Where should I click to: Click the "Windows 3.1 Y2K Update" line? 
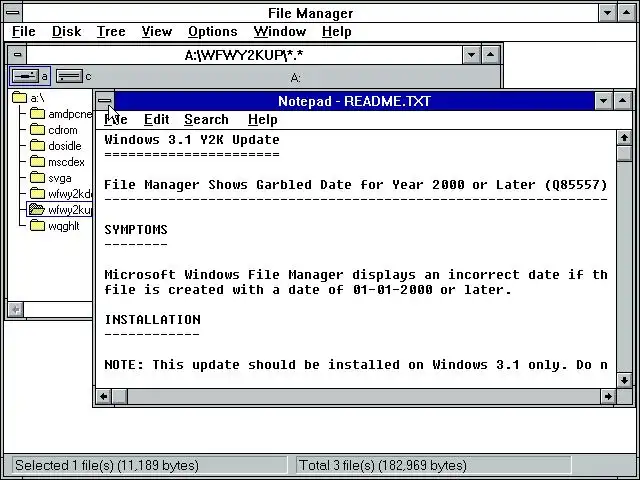click(192, 140)
